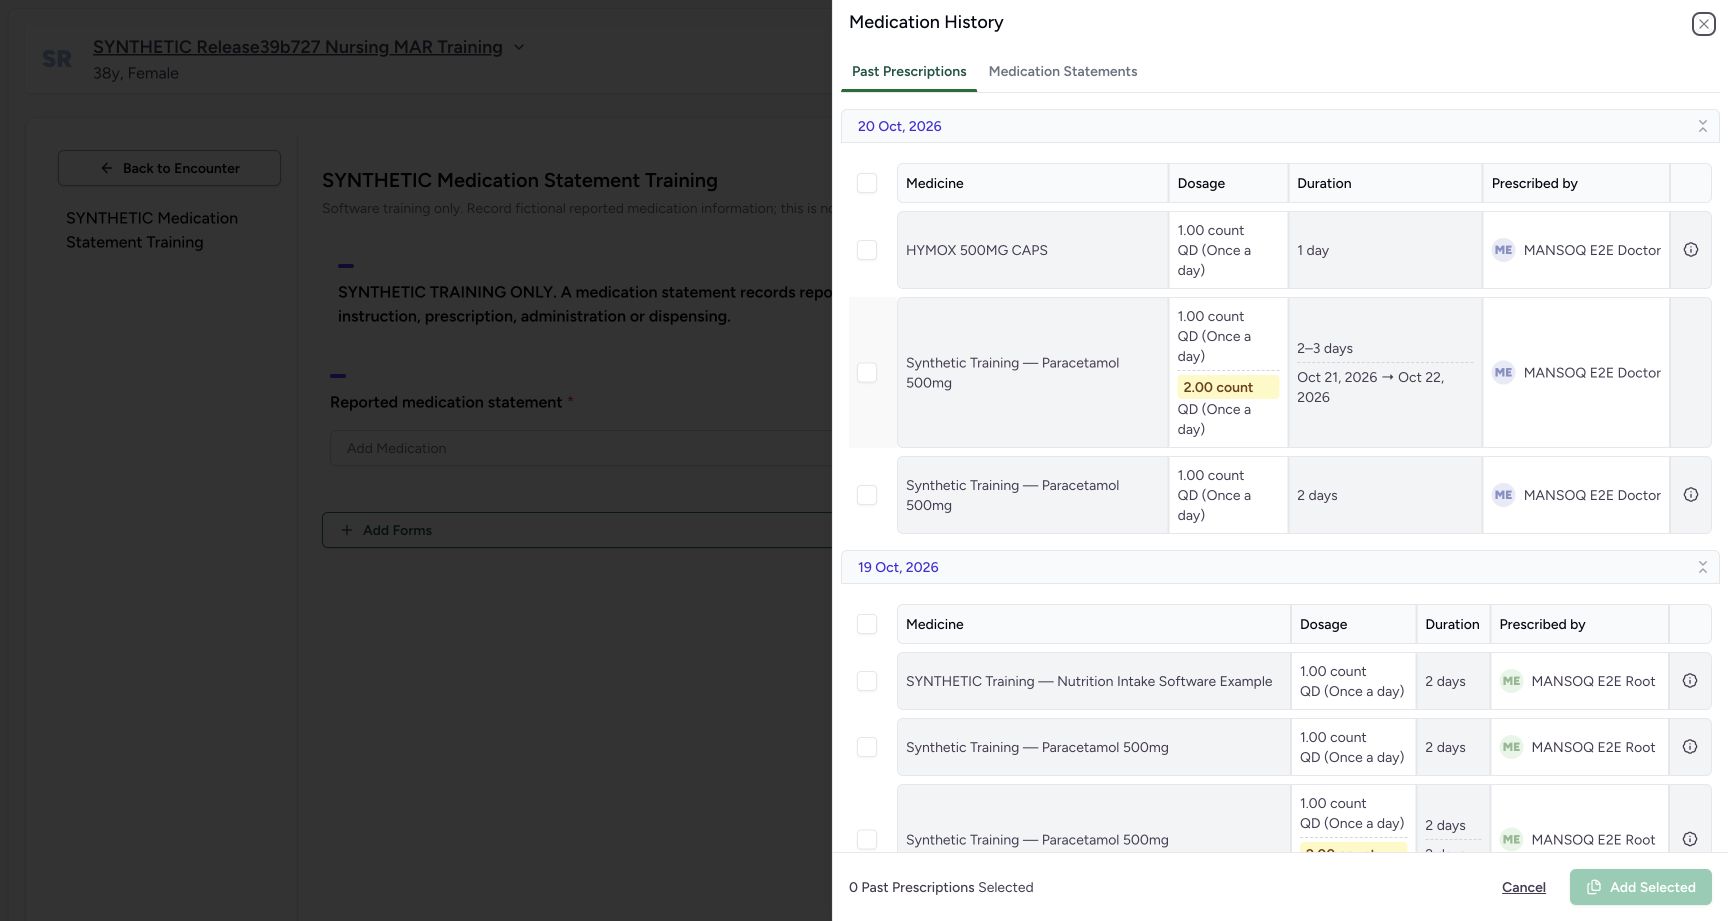
Task: Go Back to Encounter
Action: pos(169,168)
